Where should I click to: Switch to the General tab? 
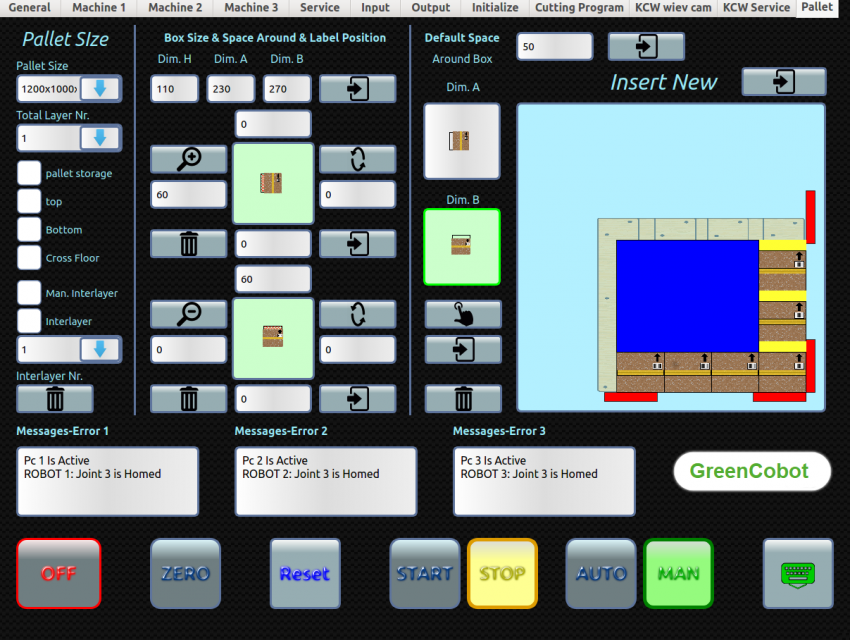(30, 8)
